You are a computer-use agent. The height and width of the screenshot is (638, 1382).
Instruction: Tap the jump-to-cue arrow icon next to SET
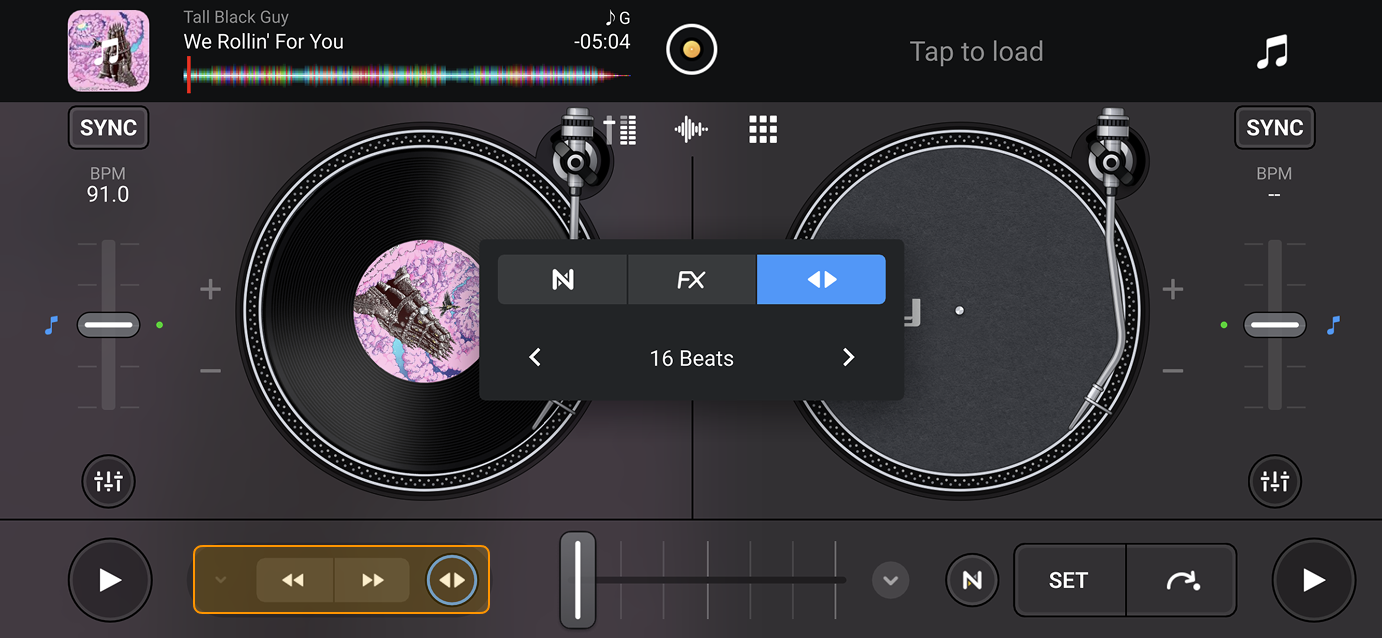(x=1181, y=579)
